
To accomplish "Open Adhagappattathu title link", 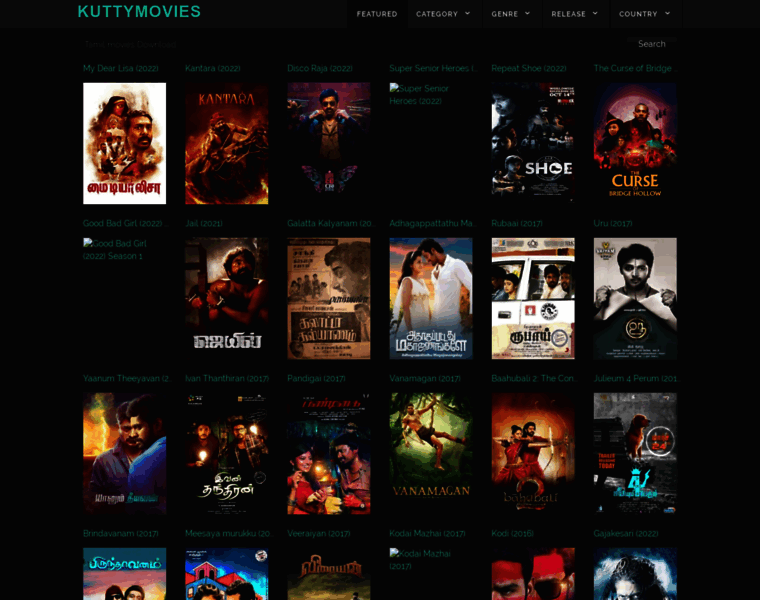I will (433, 223).
